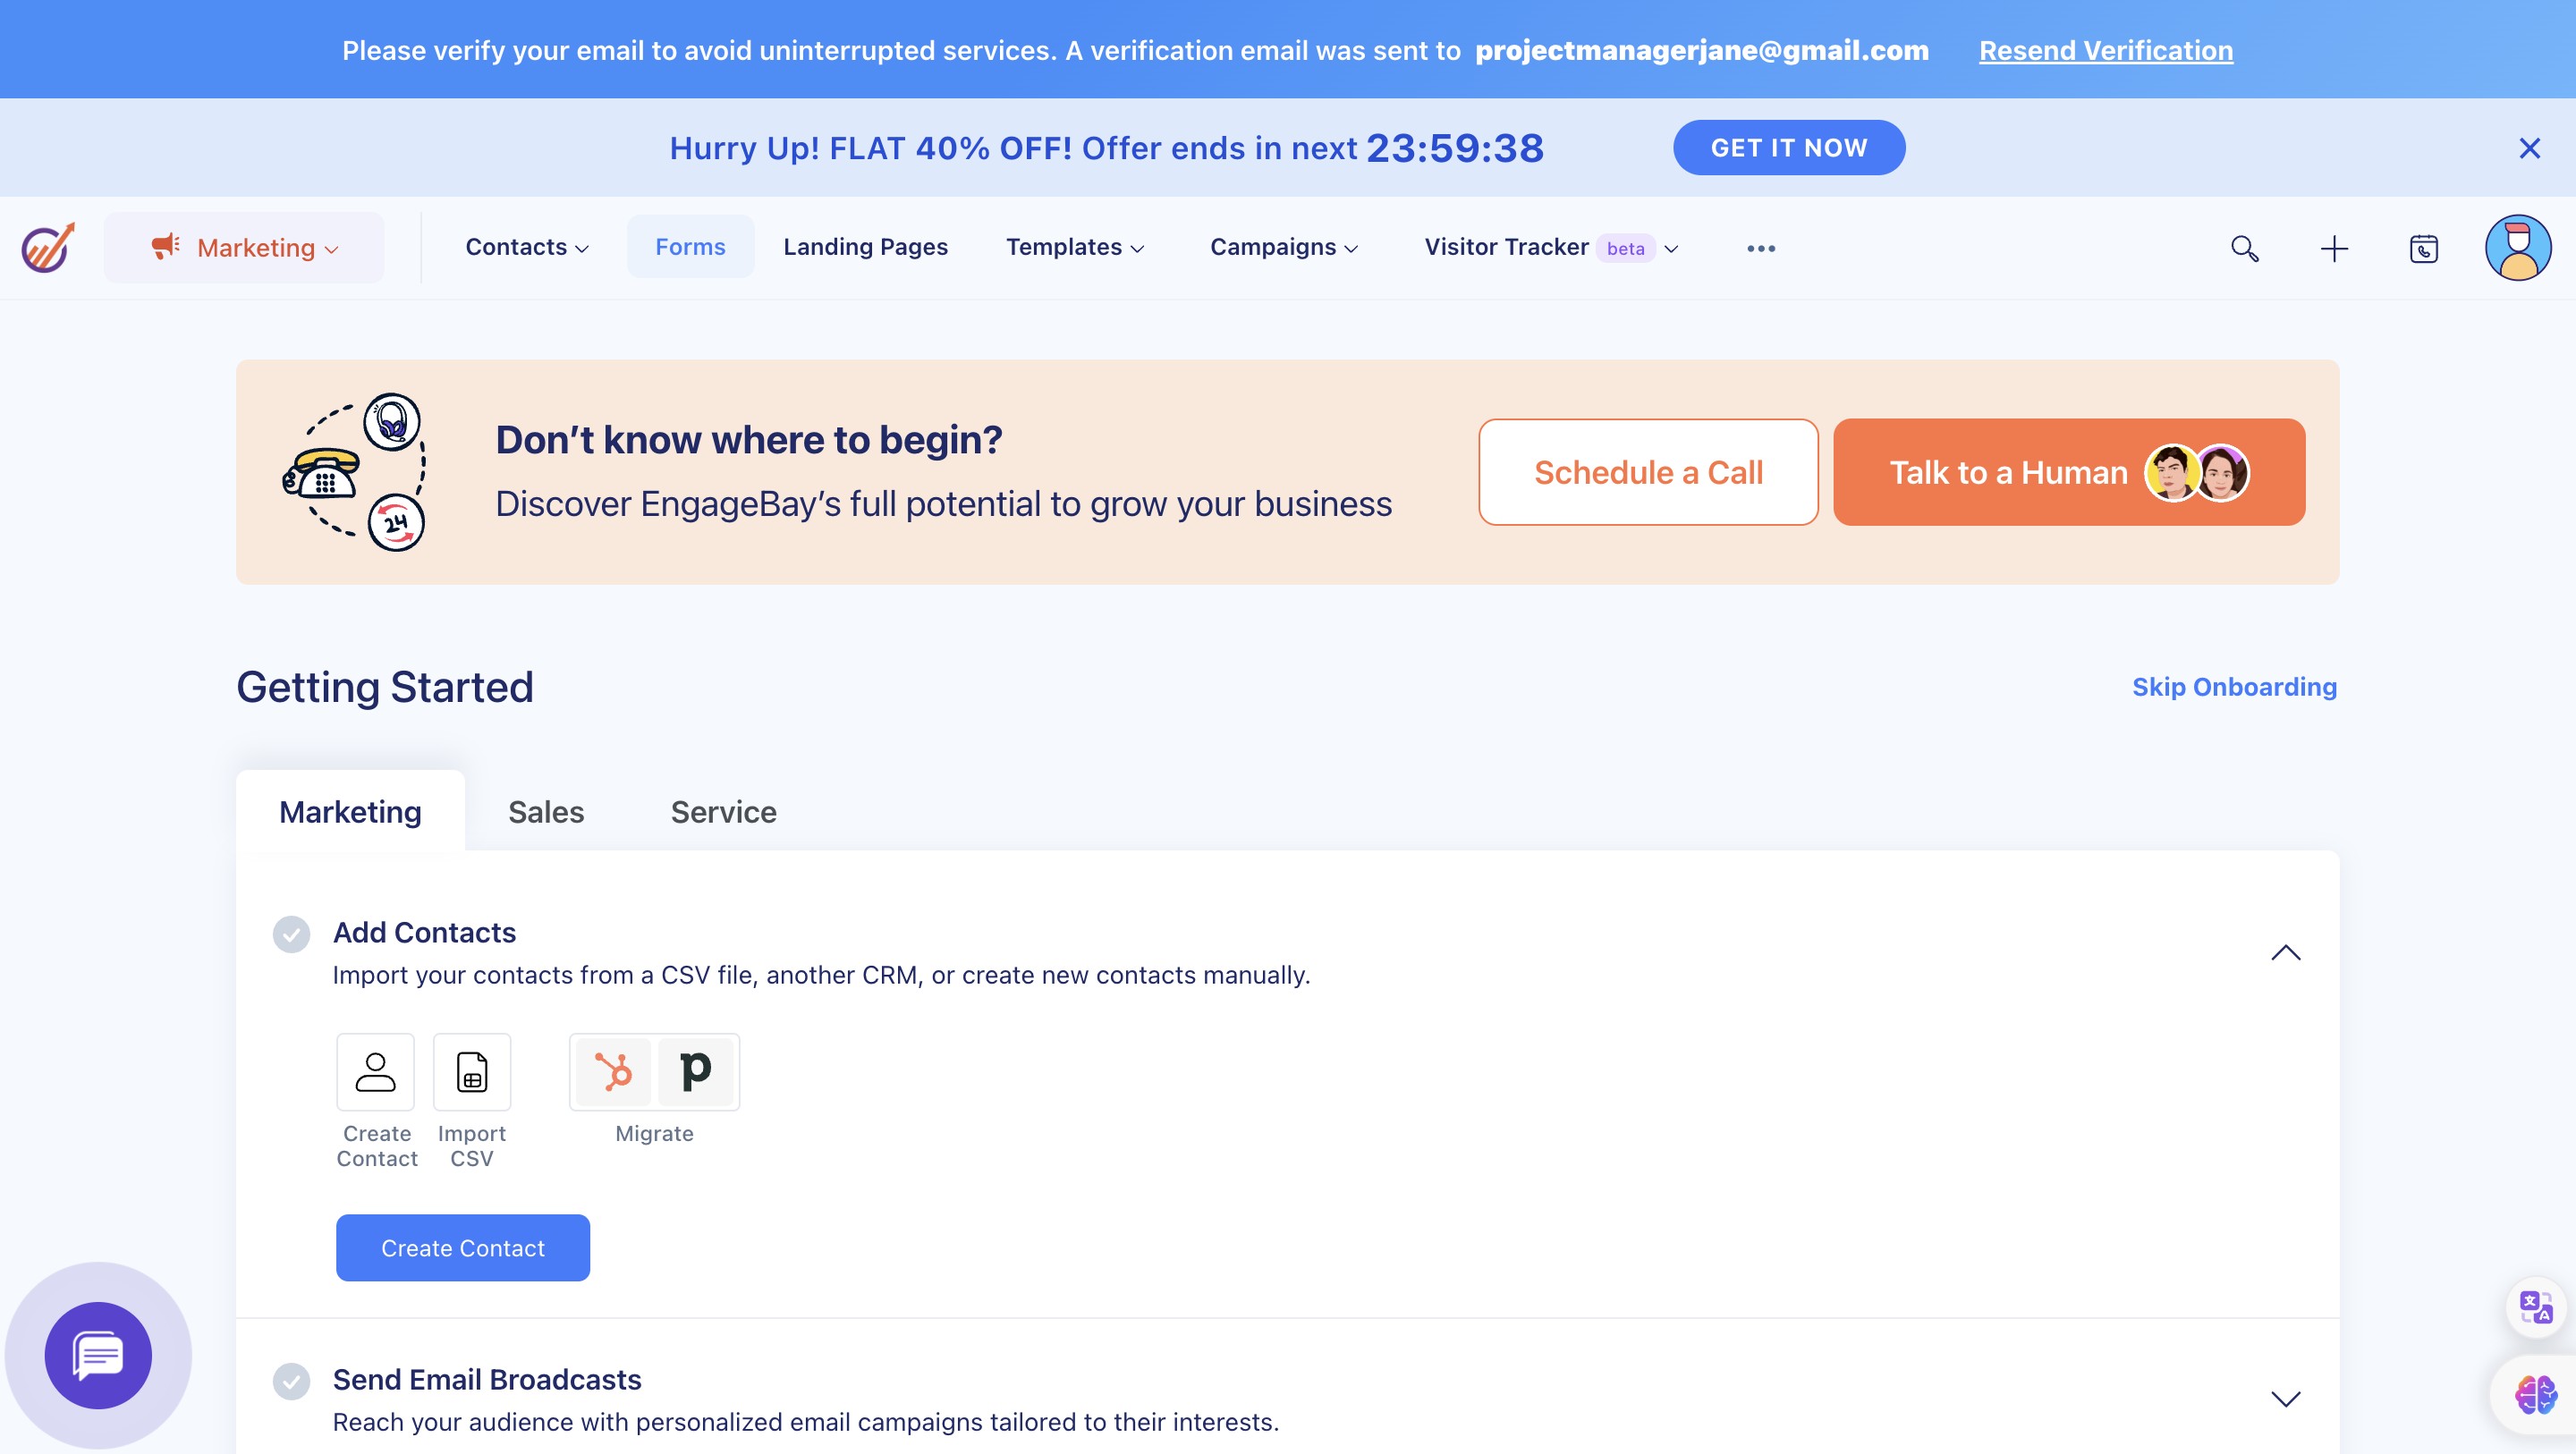Toggle the Send Email Broadcasts checkmark
2576x1454 pixels.
click(x=291, y=1381)
